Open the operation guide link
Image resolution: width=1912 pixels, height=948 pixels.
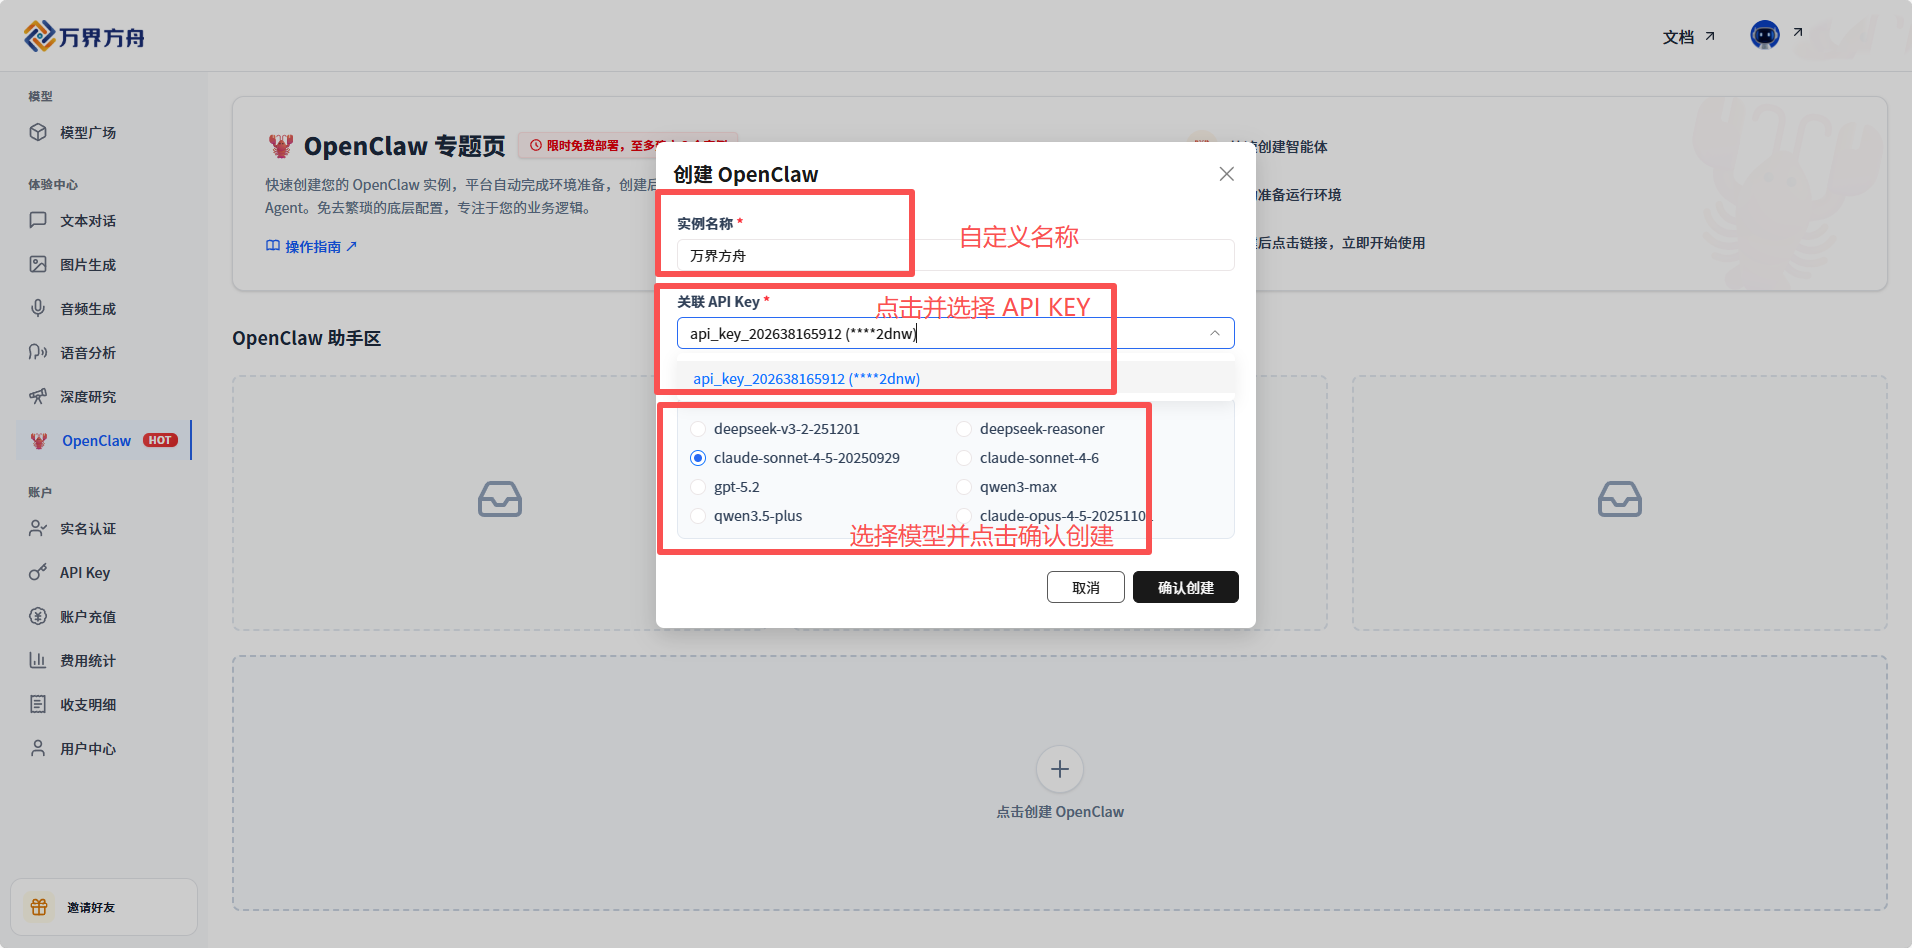(x=312, y=246)
